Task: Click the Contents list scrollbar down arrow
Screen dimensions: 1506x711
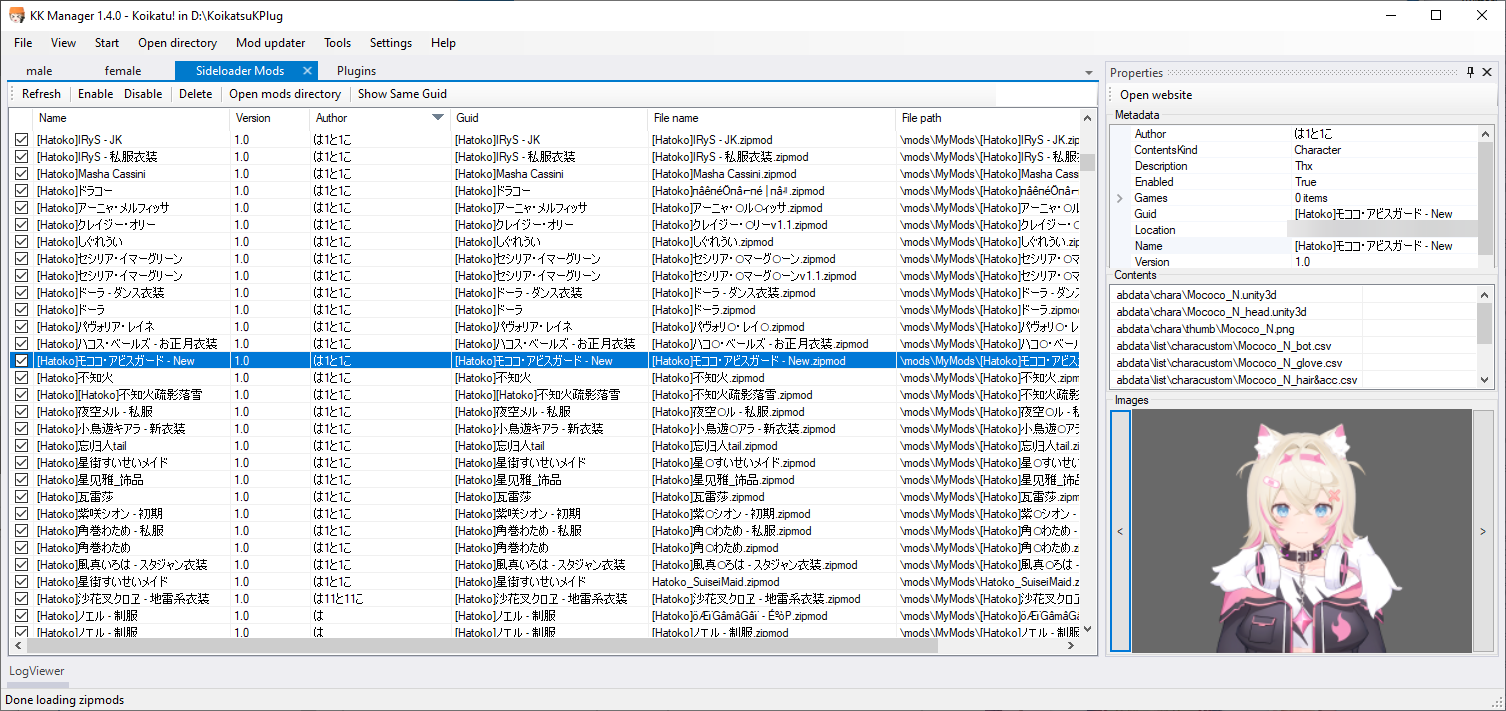Action: point(1485,381)
